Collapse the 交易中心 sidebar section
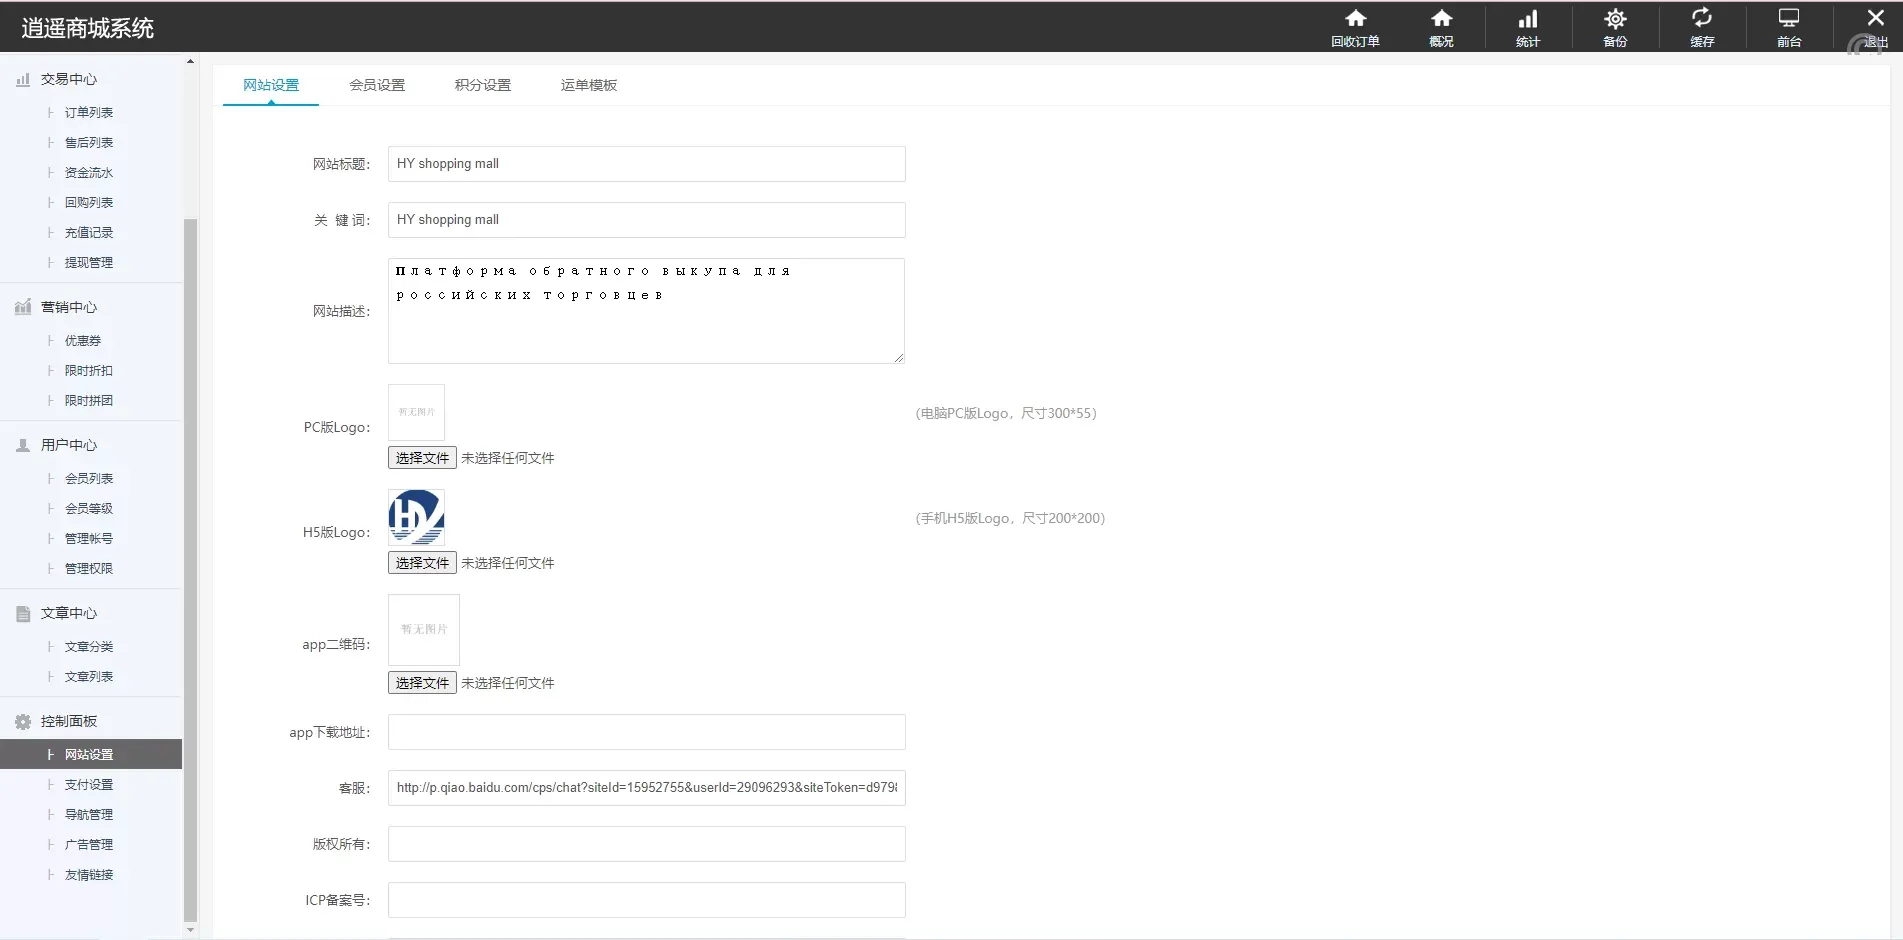This screenshot has width=1903, height=940. click(x=68, y=79)
